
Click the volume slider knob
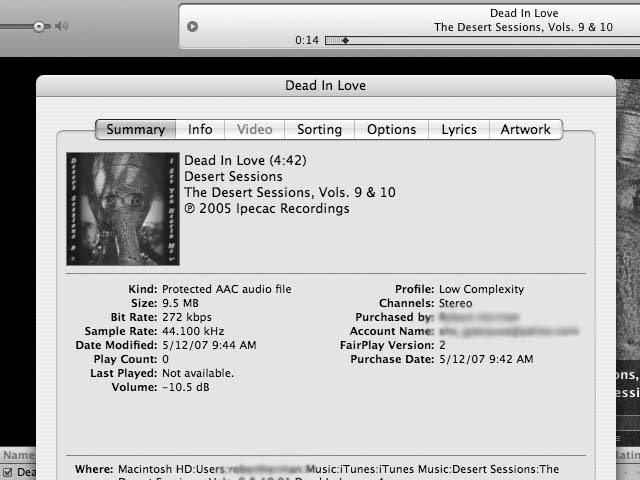39,27
